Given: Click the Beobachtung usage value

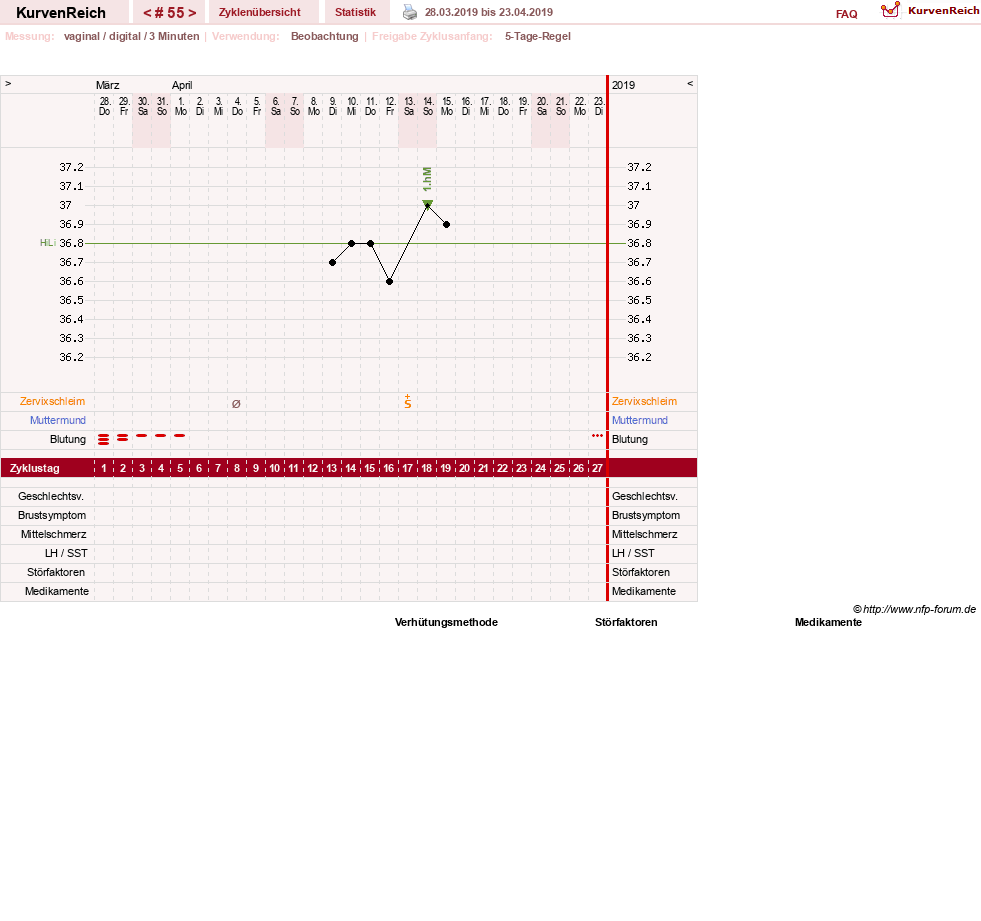Looking at the screenshot, I should 325,36.
